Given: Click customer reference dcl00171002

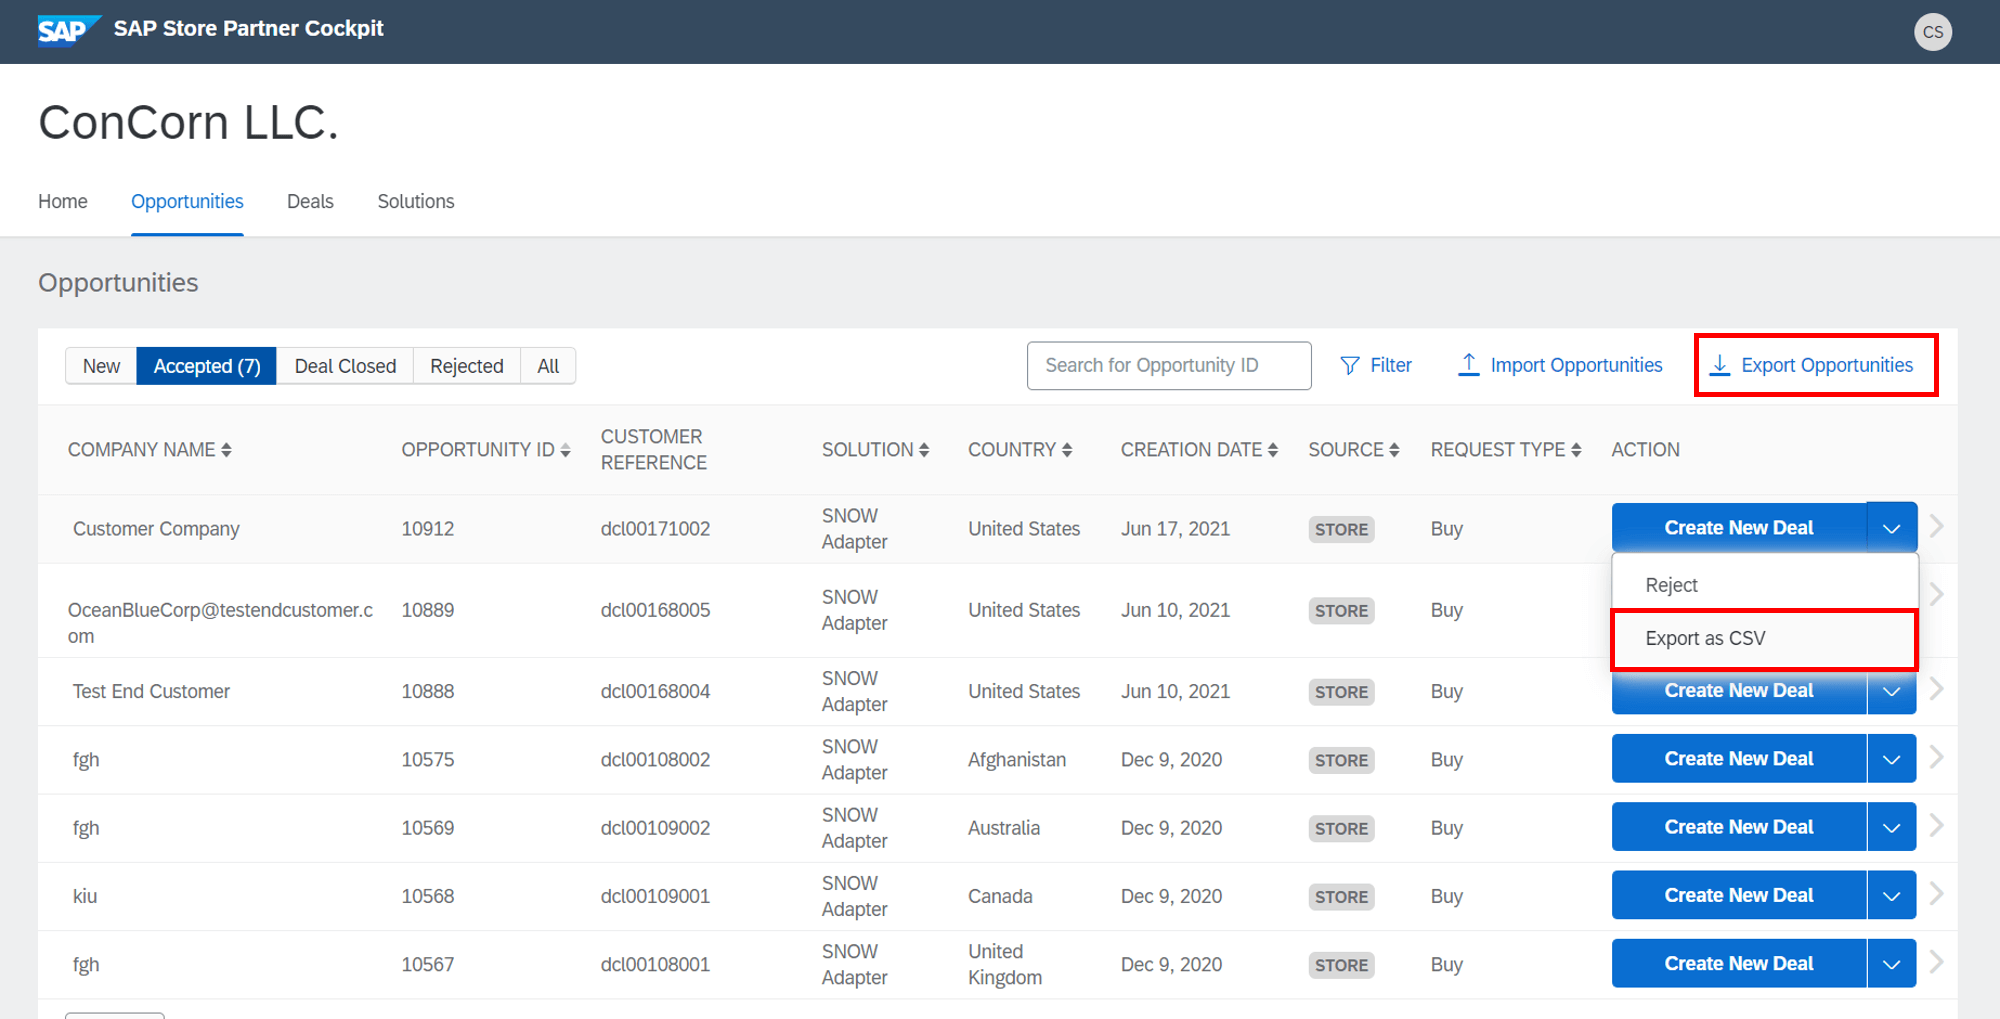Looking at the screenshot, I should [x=655, y=529].
